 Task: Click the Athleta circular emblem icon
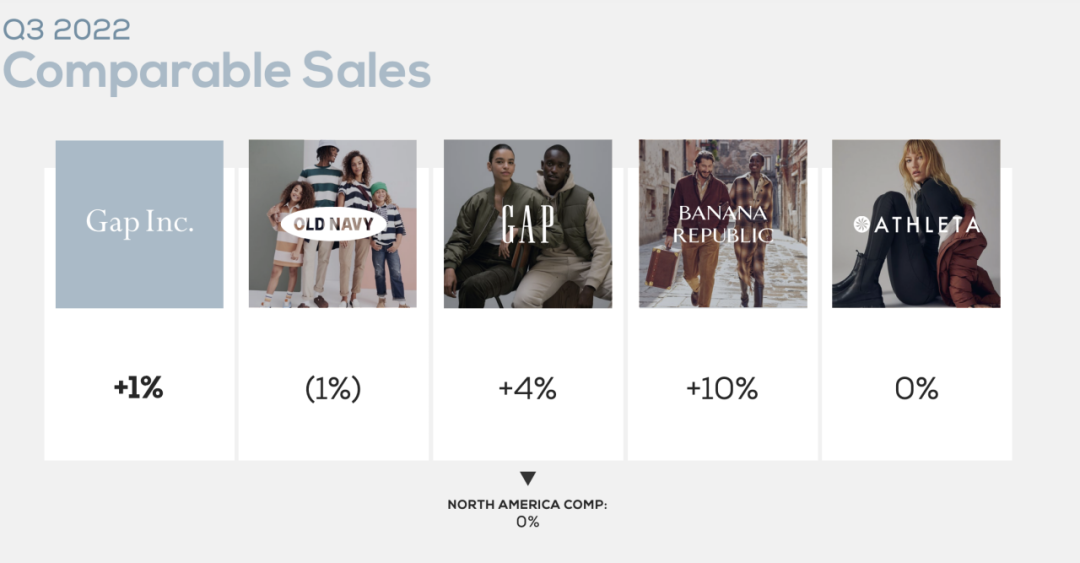click(862, 224)
